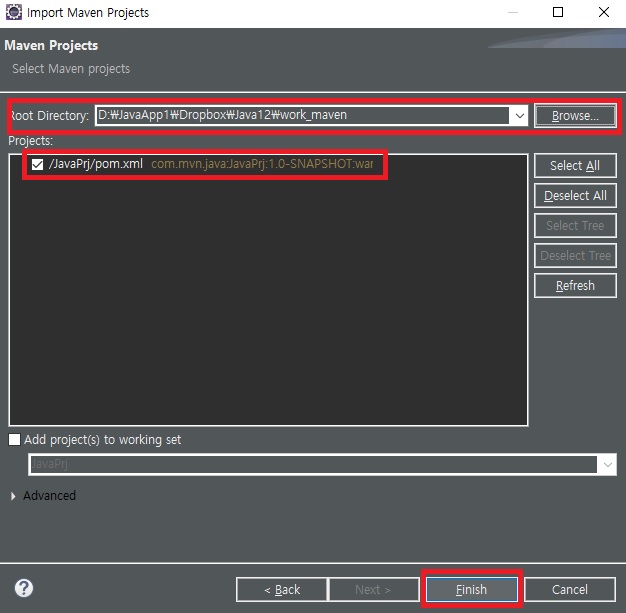Viewport: 626px width, 613px height.
Task: Maximize the Import Maven Projects window
Action: (x=558, y=12)
